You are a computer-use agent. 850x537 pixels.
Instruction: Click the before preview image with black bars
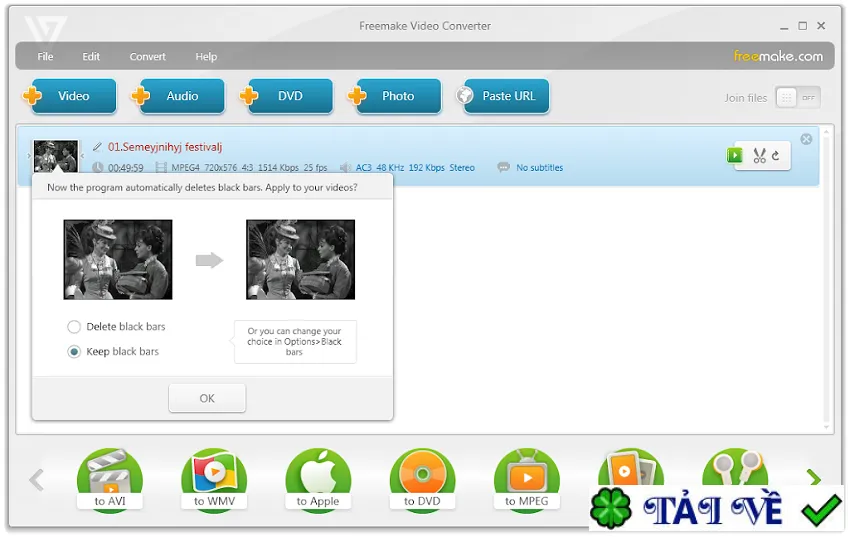click(118, 260)
